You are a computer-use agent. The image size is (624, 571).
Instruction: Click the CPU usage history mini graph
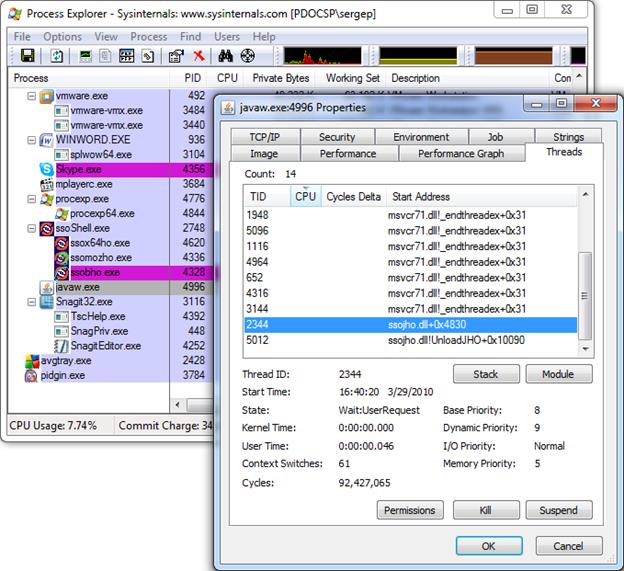[322, 56]
